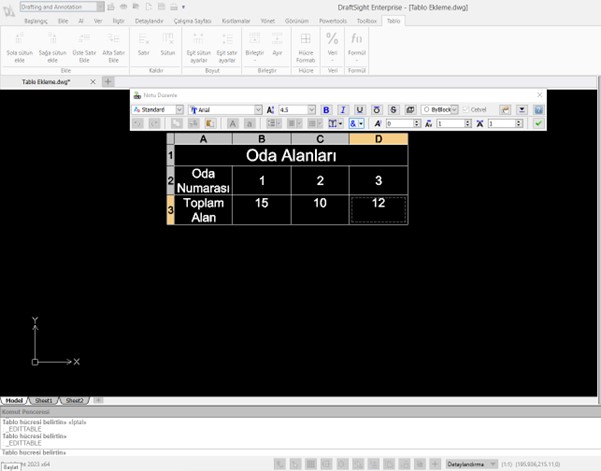The height and width of the screenshot is (471, 601).
Task: Switch to Sheet1 layout tab
Action: [x=44, y=400]
